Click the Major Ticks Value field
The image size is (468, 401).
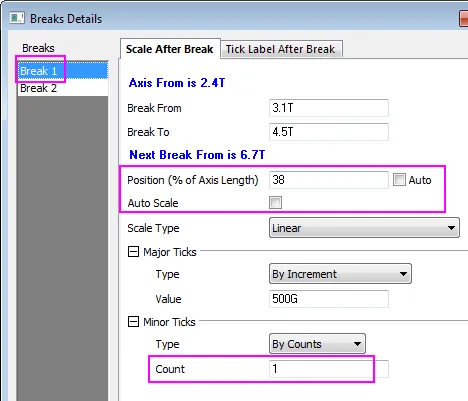(329, 299)
